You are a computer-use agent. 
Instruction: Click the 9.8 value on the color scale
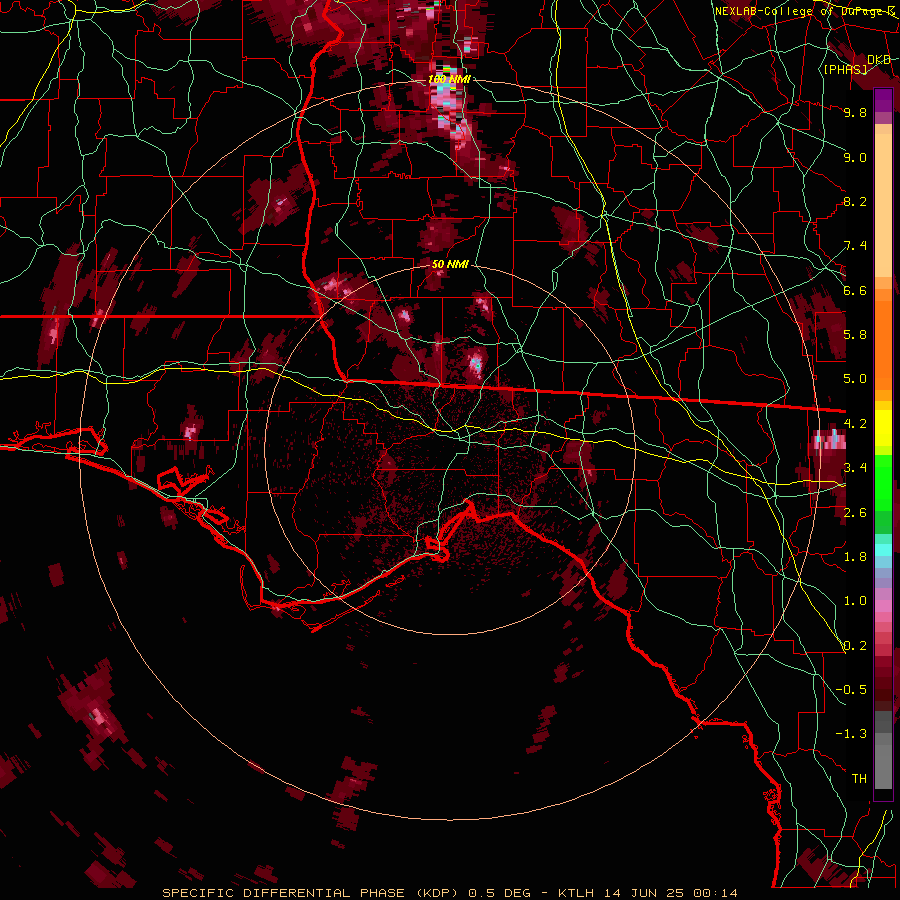pyautogui.click(x=855, y=112)
